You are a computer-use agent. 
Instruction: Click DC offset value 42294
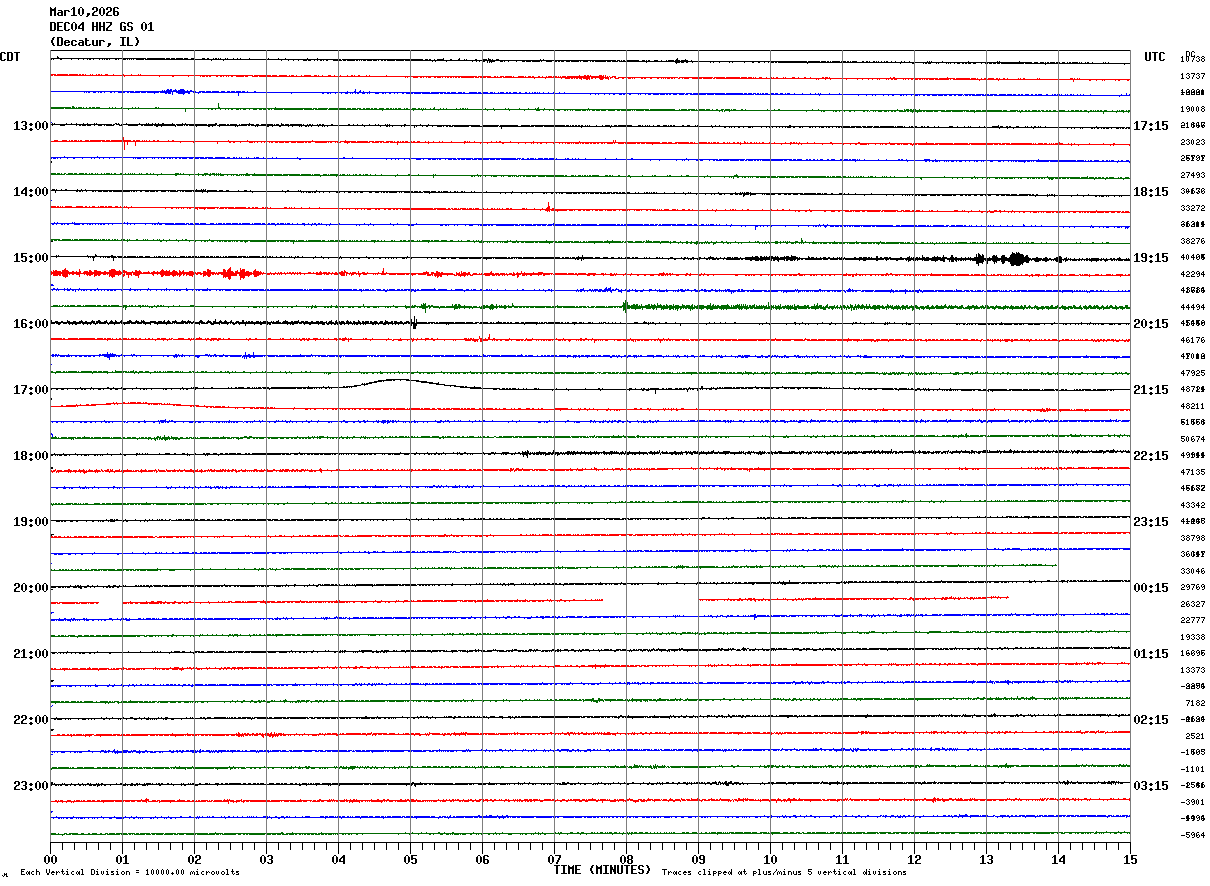(1192, 275)
